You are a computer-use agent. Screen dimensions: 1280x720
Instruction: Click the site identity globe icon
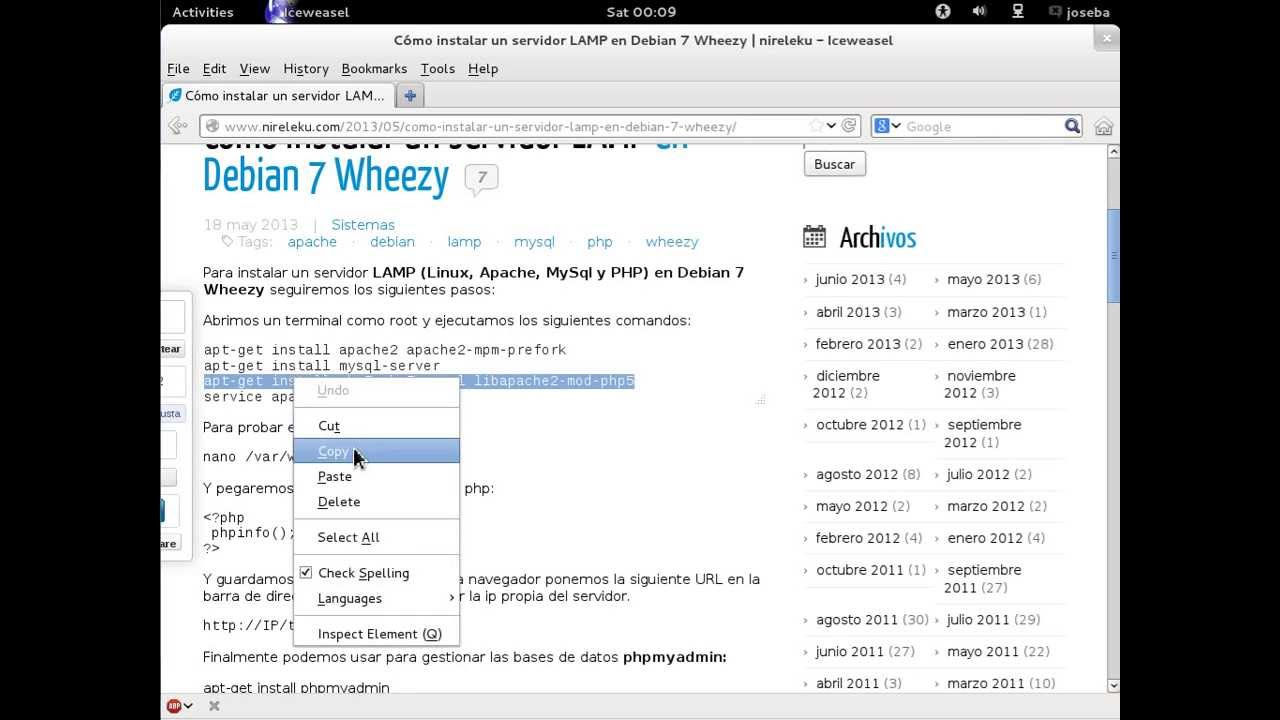click(x=212, y=126)
